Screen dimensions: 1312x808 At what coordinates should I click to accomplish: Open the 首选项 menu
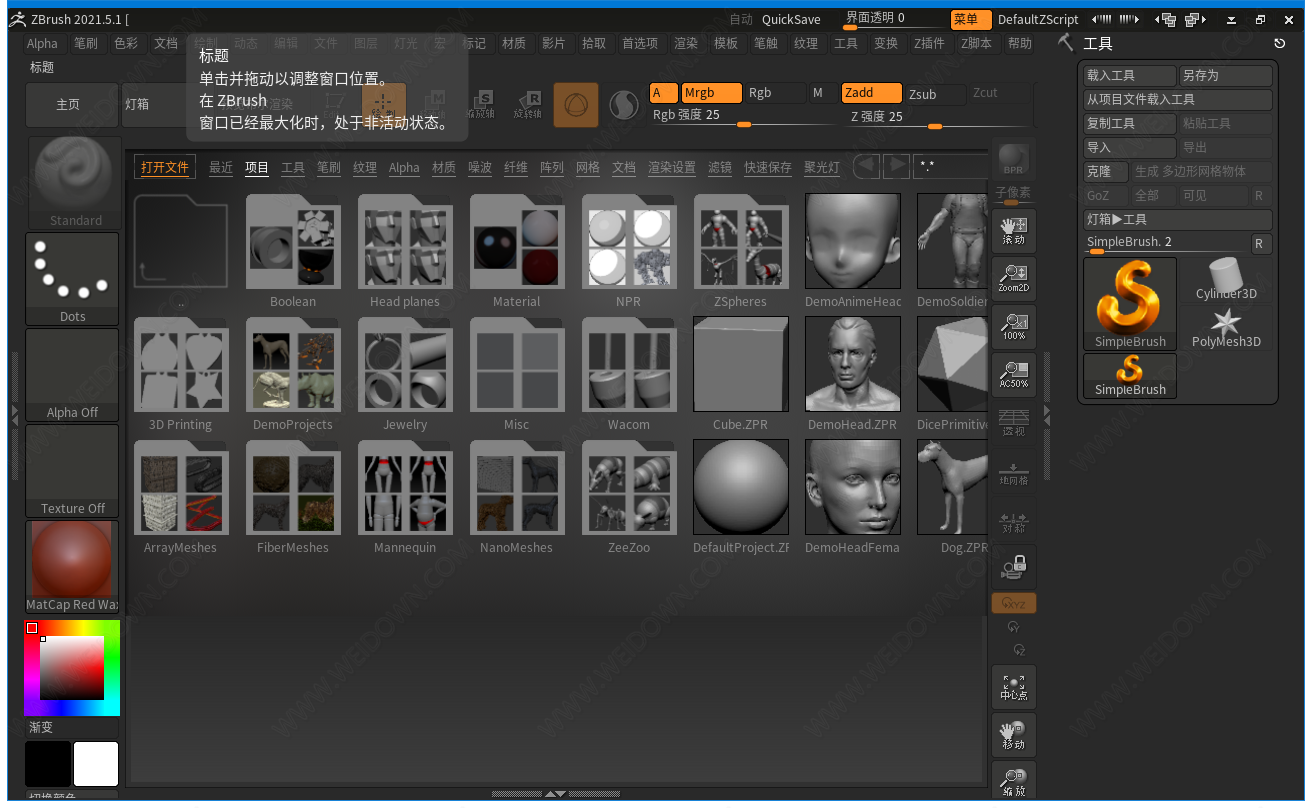[640, 43]
